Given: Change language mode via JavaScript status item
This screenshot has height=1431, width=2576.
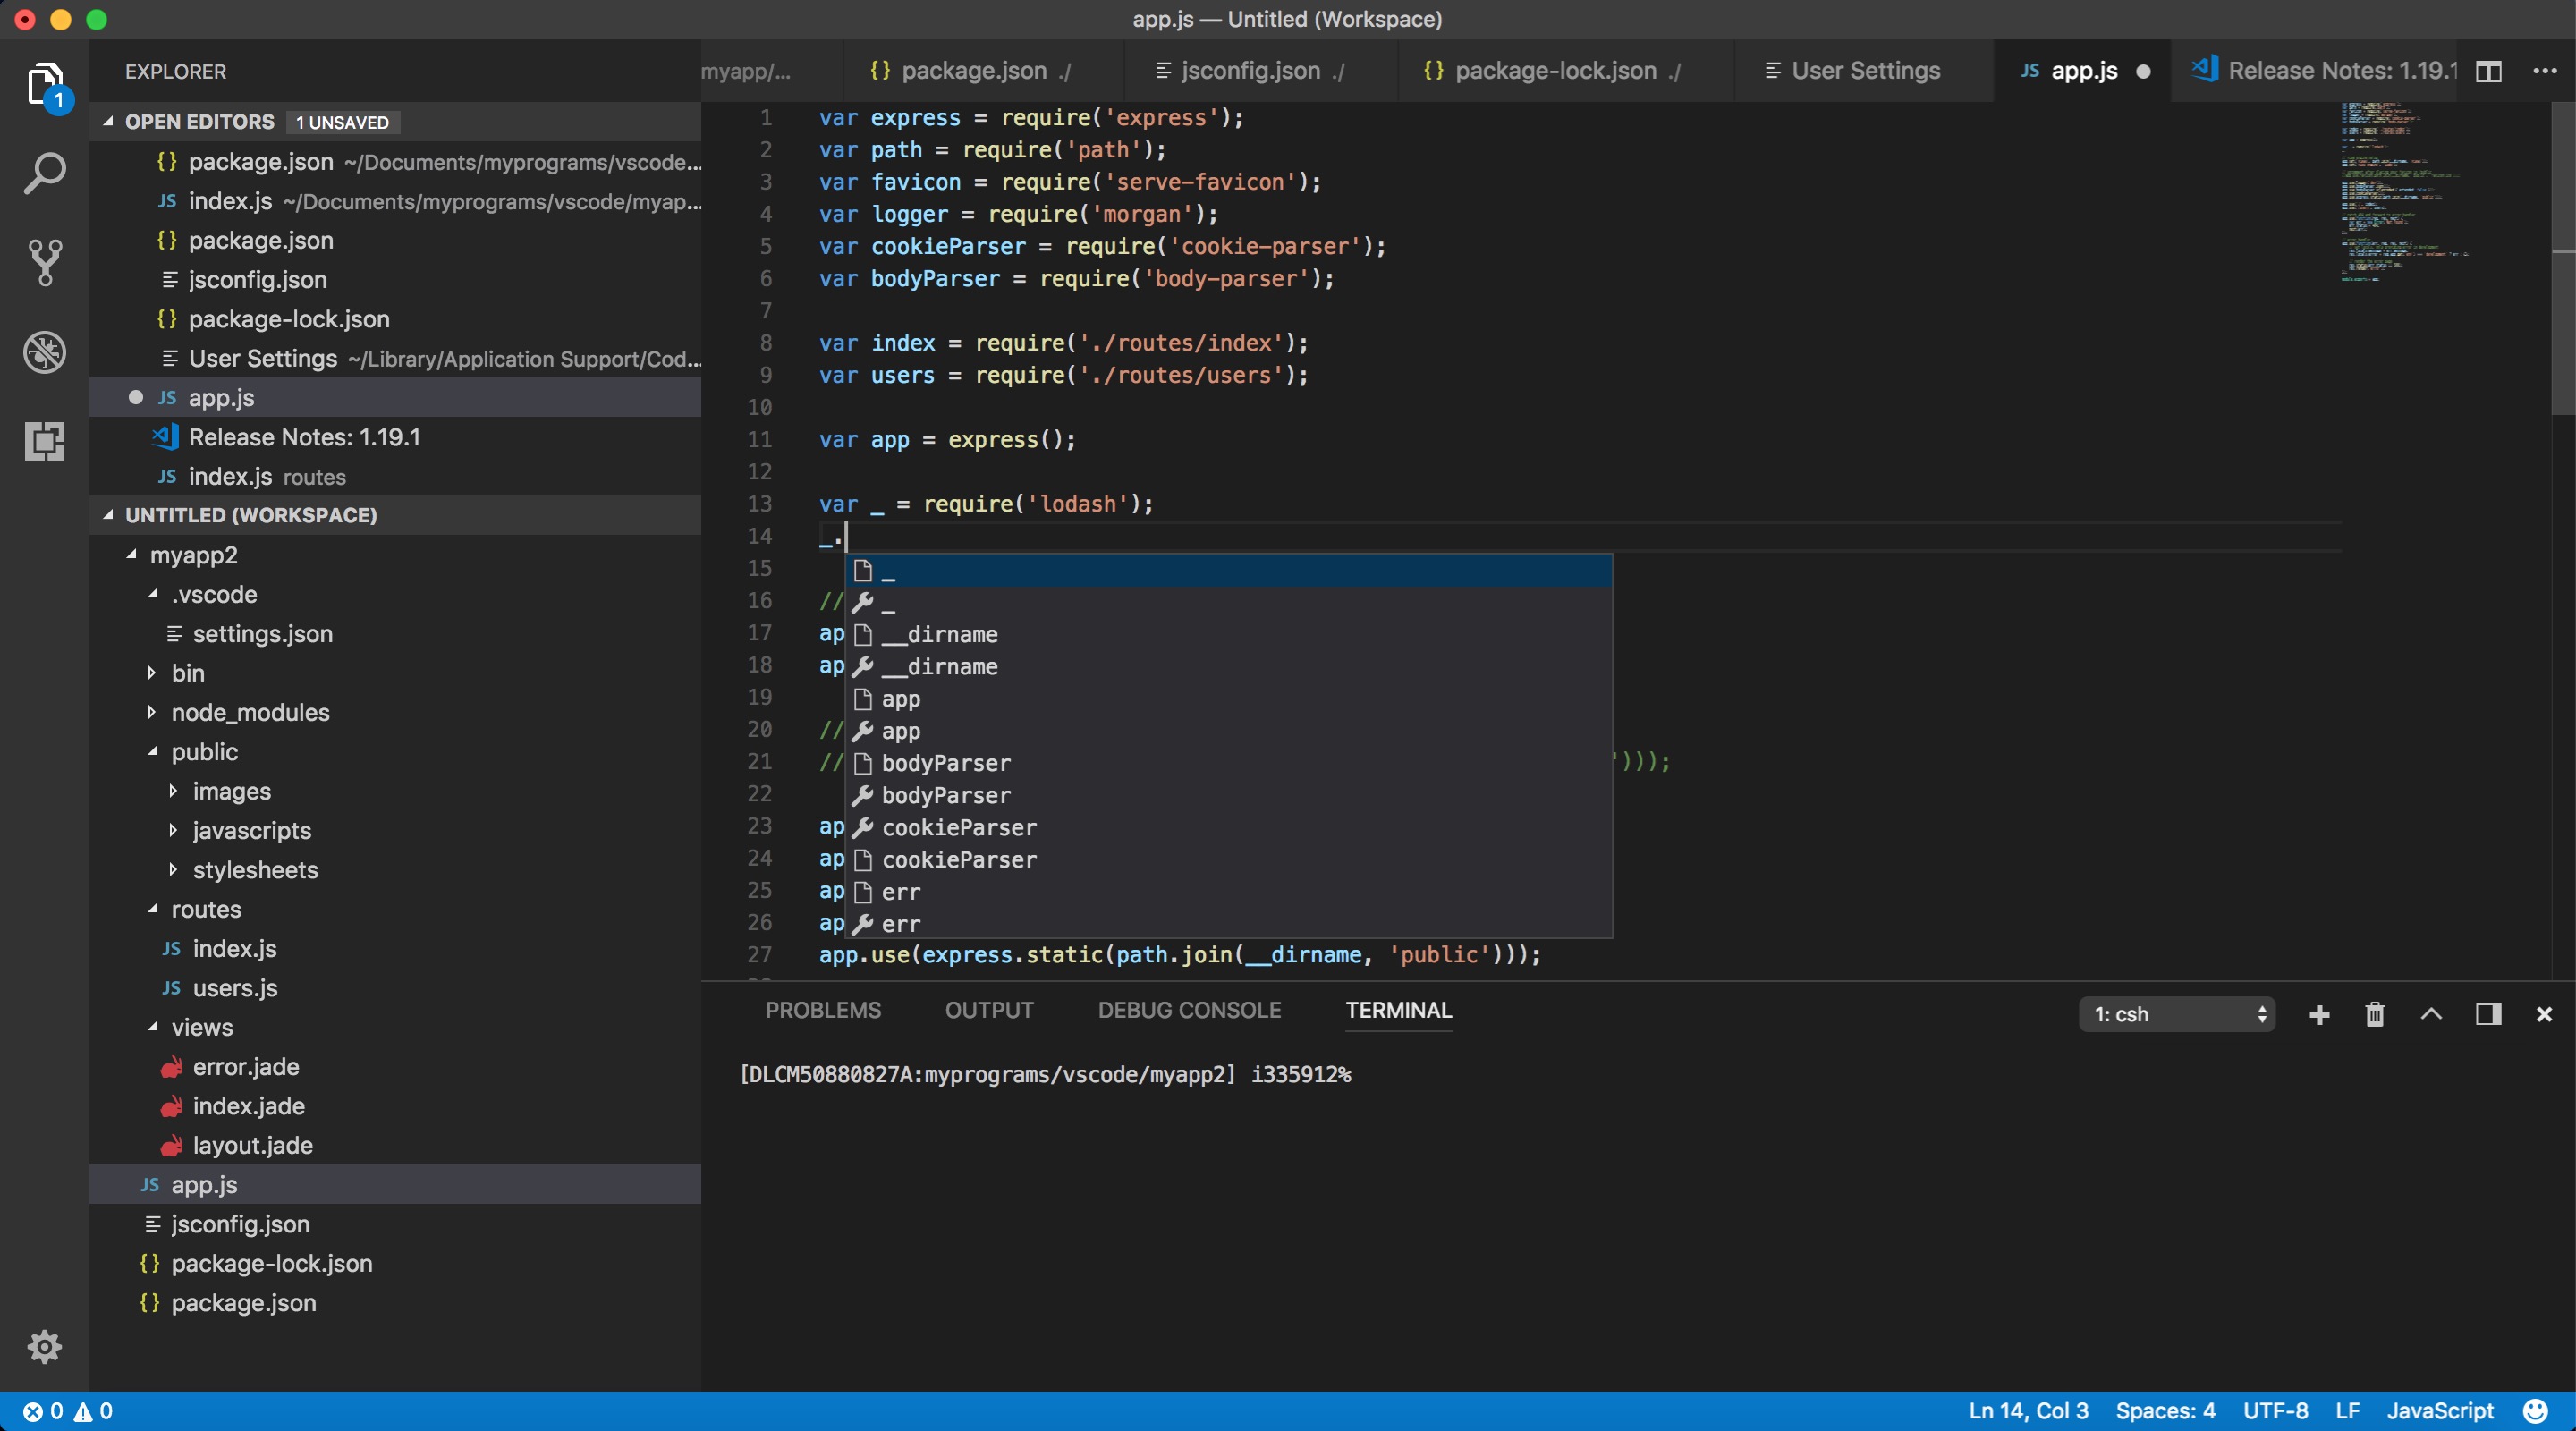Looking at the screenshot, I should tap(2440, 1411).
